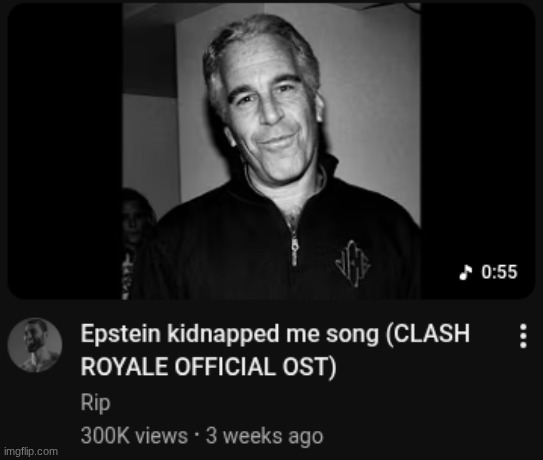This screenshot has width=543, height=460.
Task: Click the '300K views' text
Action: (x=134, y=436)
